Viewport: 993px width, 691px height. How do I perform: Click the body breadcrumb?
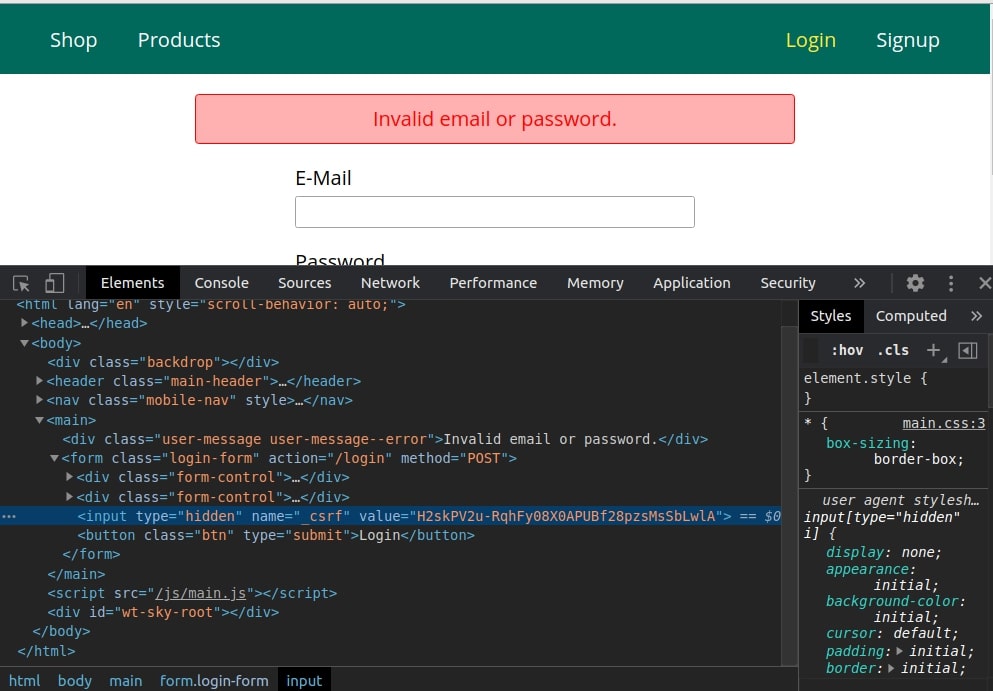coord(75,681)
